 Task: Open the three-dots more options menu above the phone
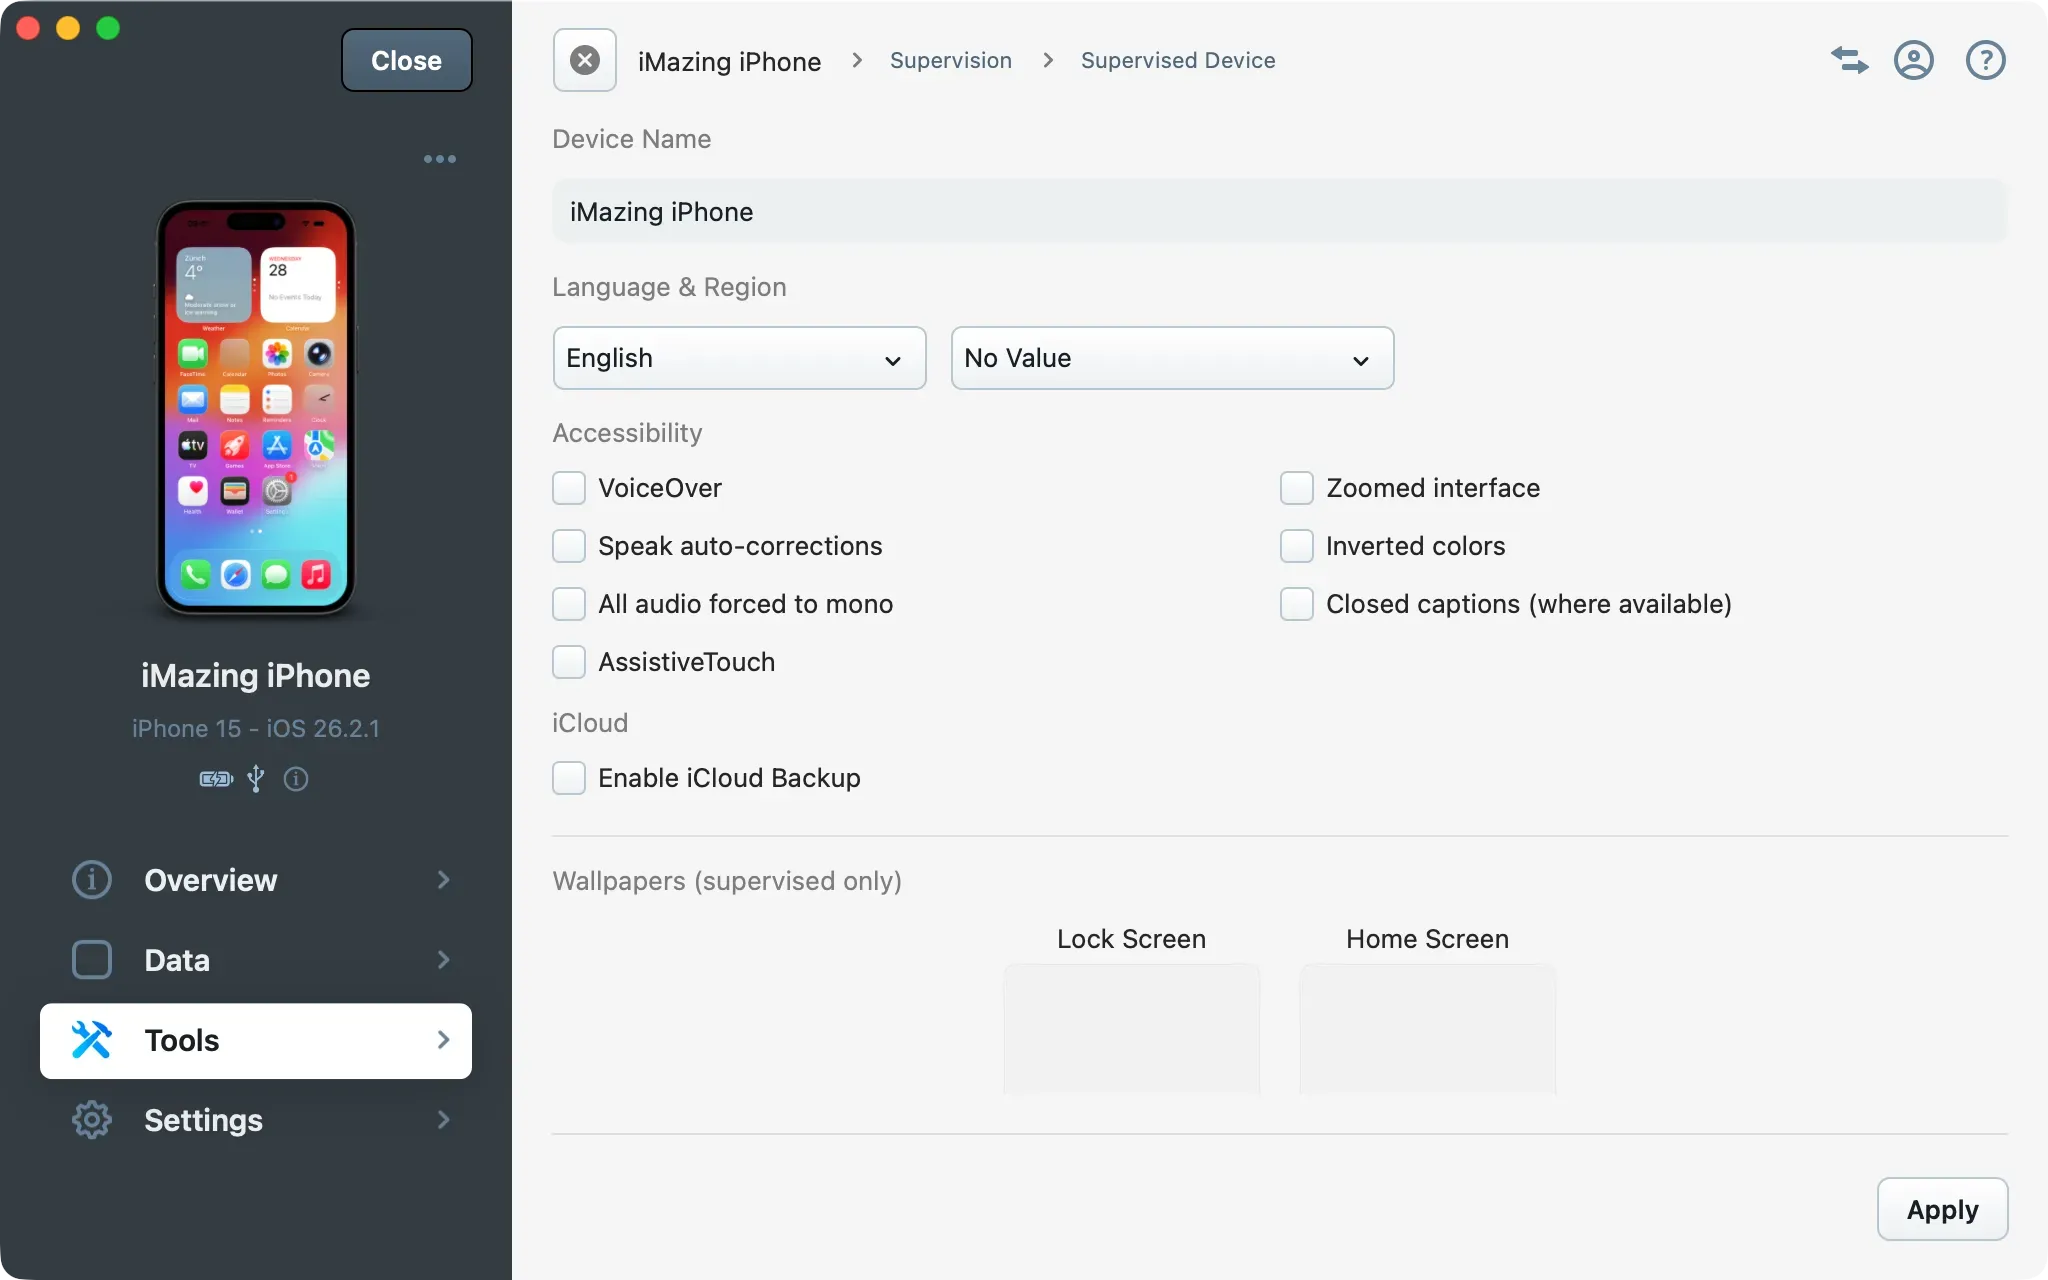[440, 158]
